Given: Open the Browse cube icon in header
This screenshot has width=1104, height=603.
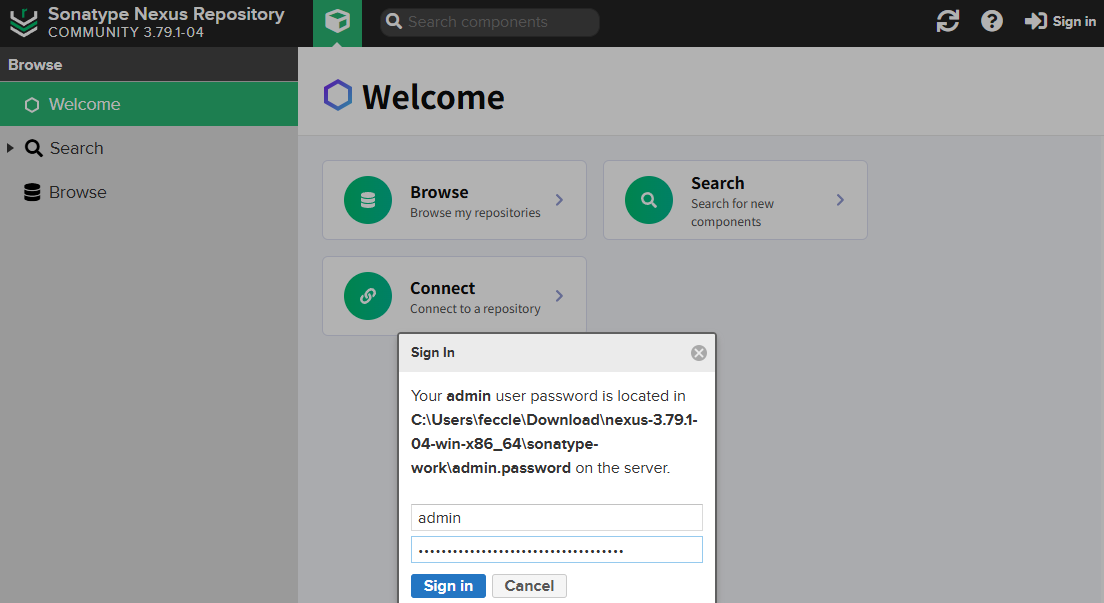Looking at the screenshot, I should (337, 22).
